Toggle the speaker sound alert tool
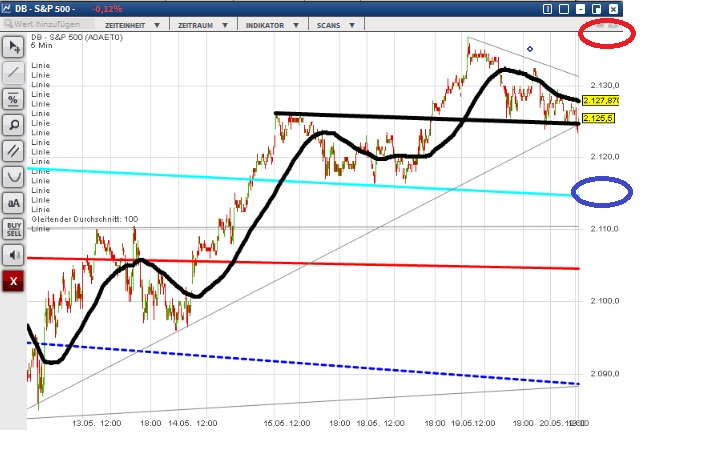This screenshot has height=450, width=705. point(13,255)
